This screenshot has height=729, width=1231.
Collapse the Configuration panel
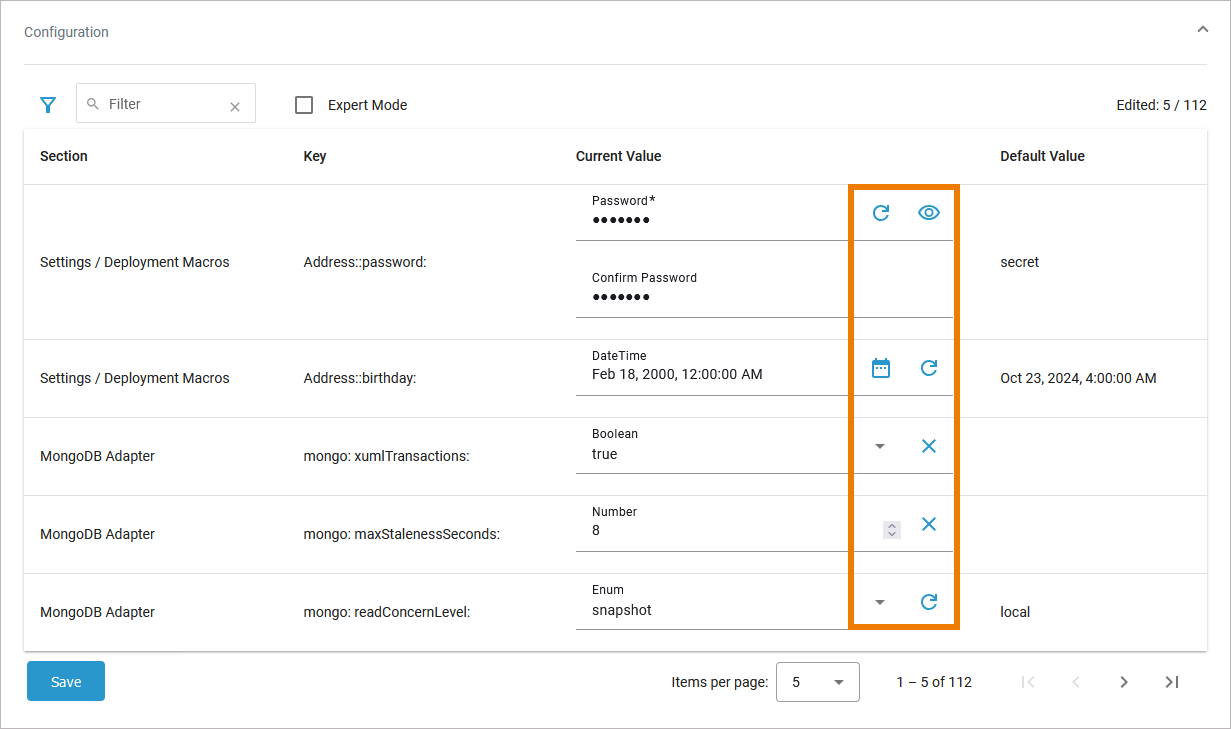pos(1202,30)
